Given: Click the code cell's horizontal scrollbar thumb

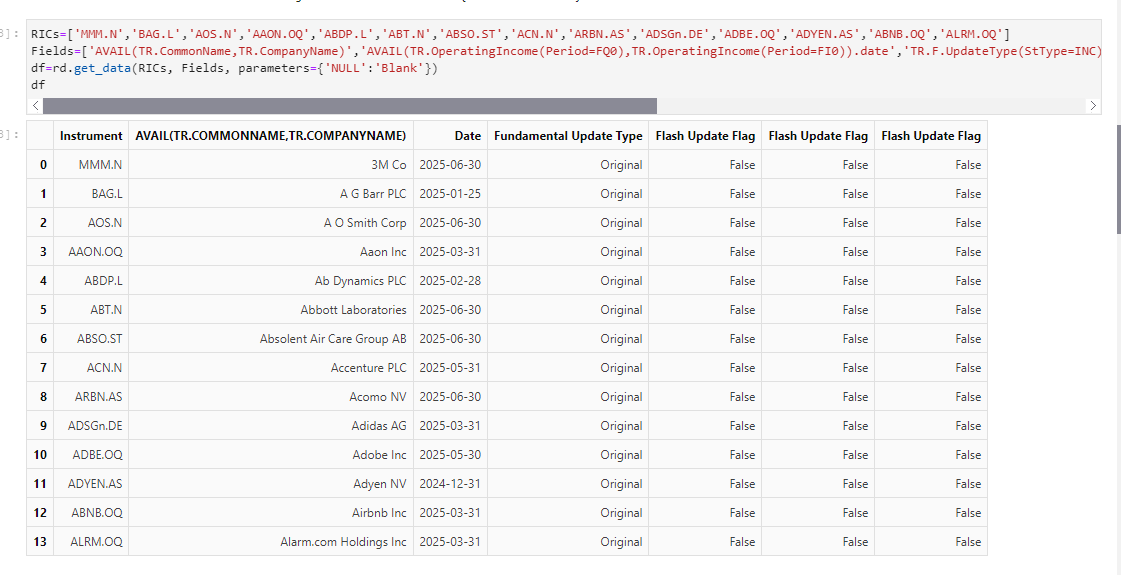Looking at the screenshot, I should (x=350, y=106).
